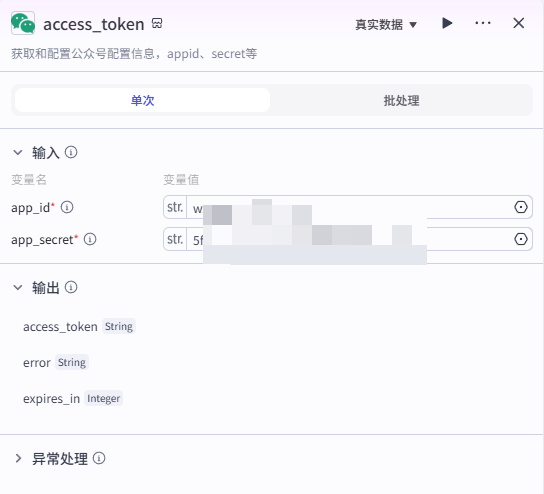Click the 变量名 column header
Viewport: 544px width, 494px height.
pos(29,180)
